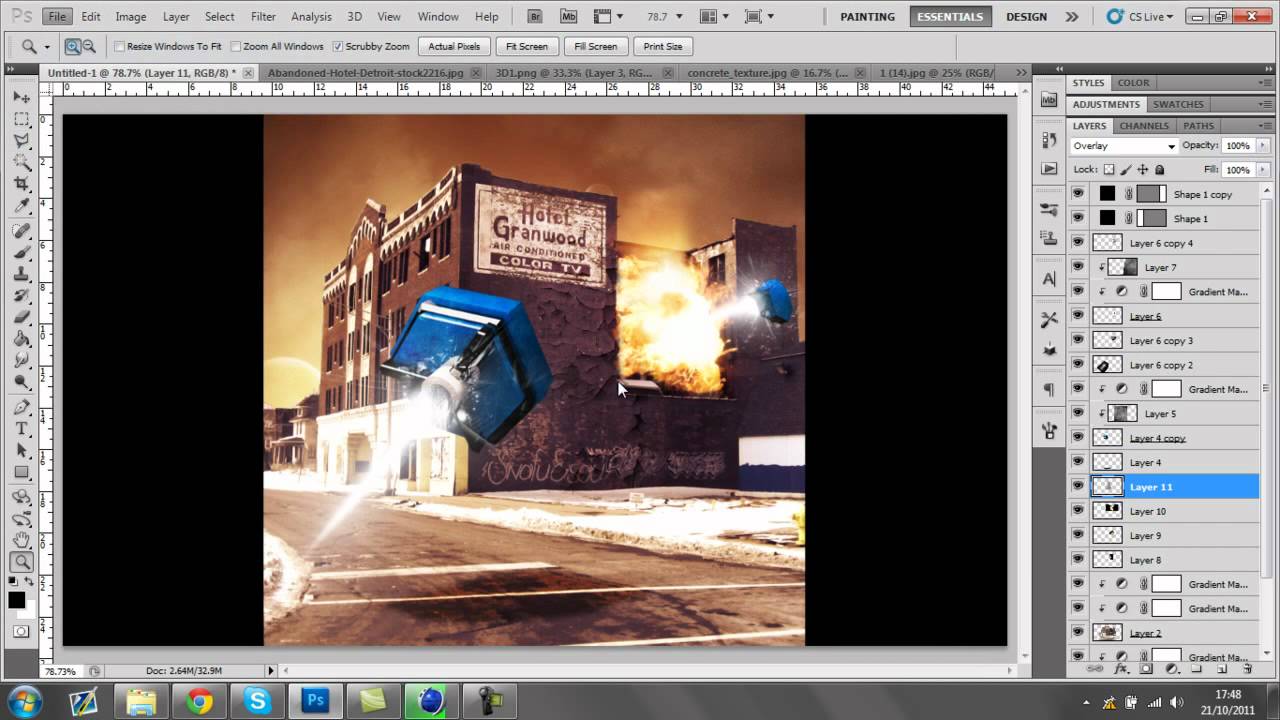Open the Analysis menu
Image resolution: width=1280 pixels, height=720 pixels.
pyautogui.click(x=311, y=17)
